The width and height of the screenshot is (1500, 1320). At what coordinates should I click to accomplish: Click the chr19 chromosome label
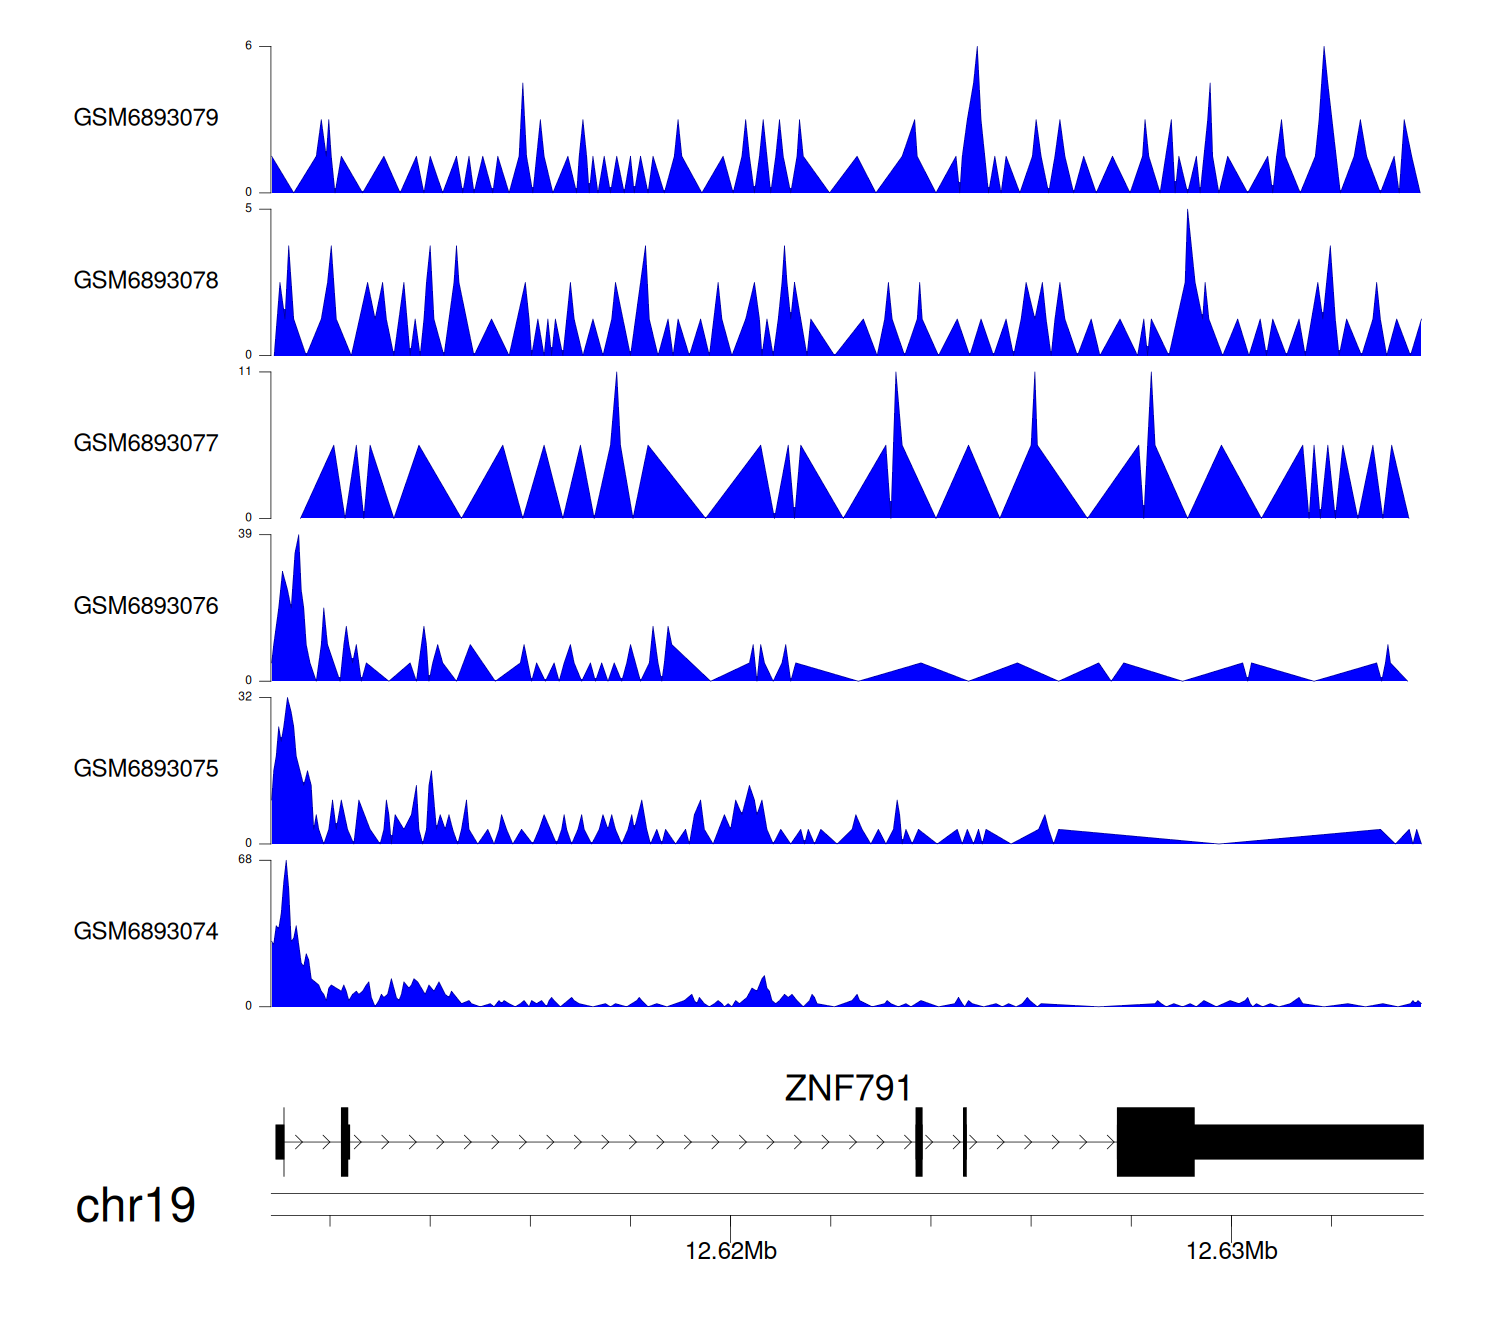click(x=135, y=1205)
